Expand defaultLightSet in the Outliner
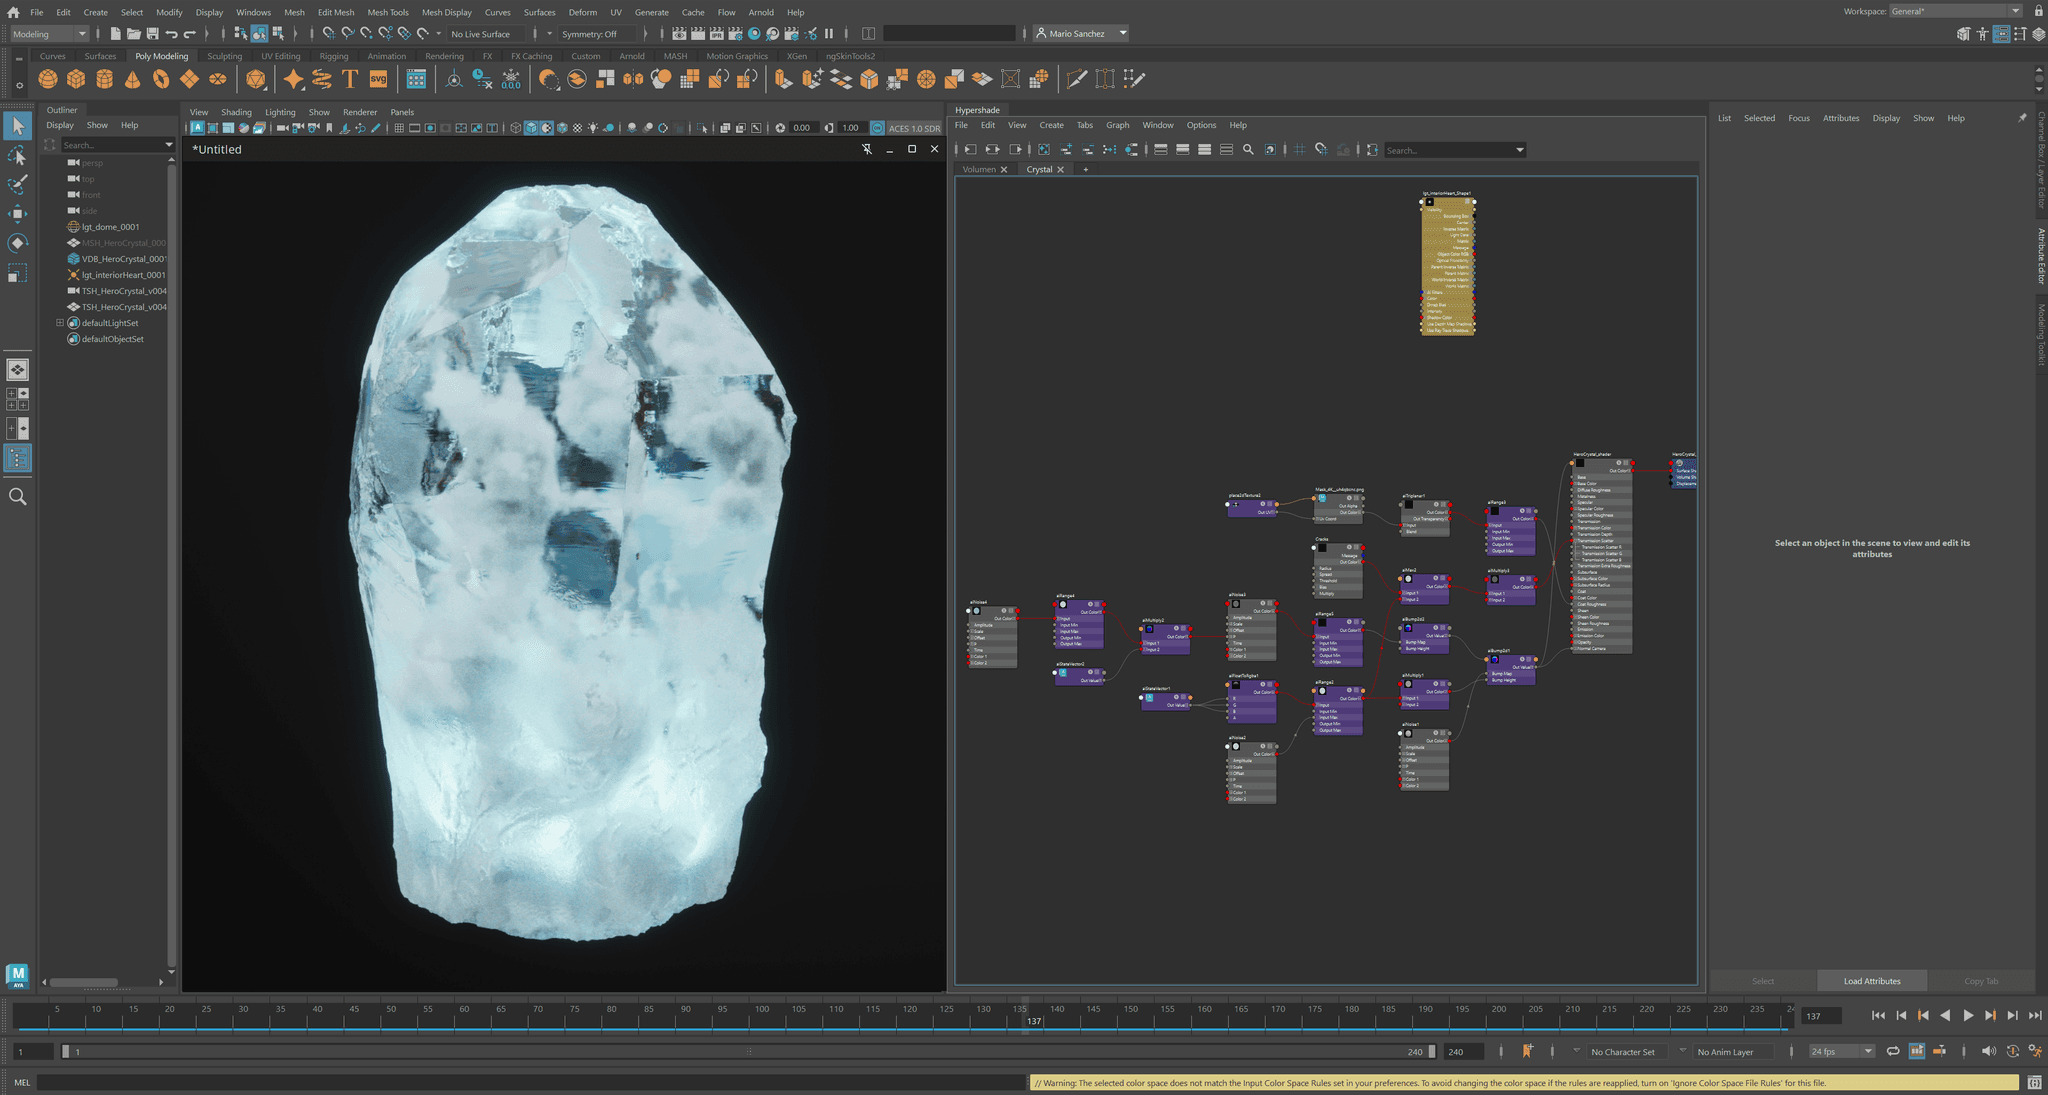2048x1095 pixels. pos(60,322)
